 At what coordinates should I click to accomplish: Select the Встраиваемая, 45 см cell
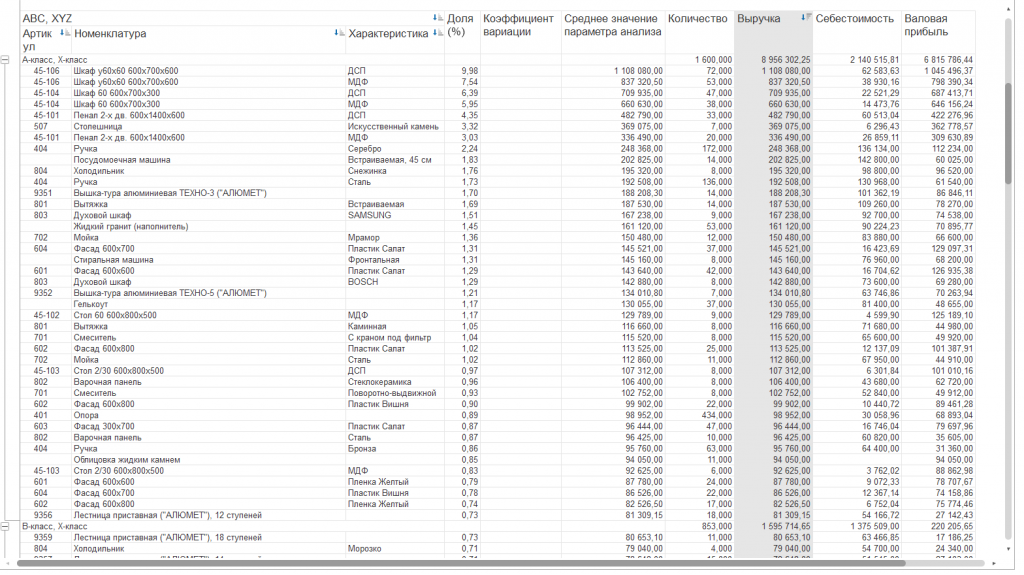(x=389, y=159)
